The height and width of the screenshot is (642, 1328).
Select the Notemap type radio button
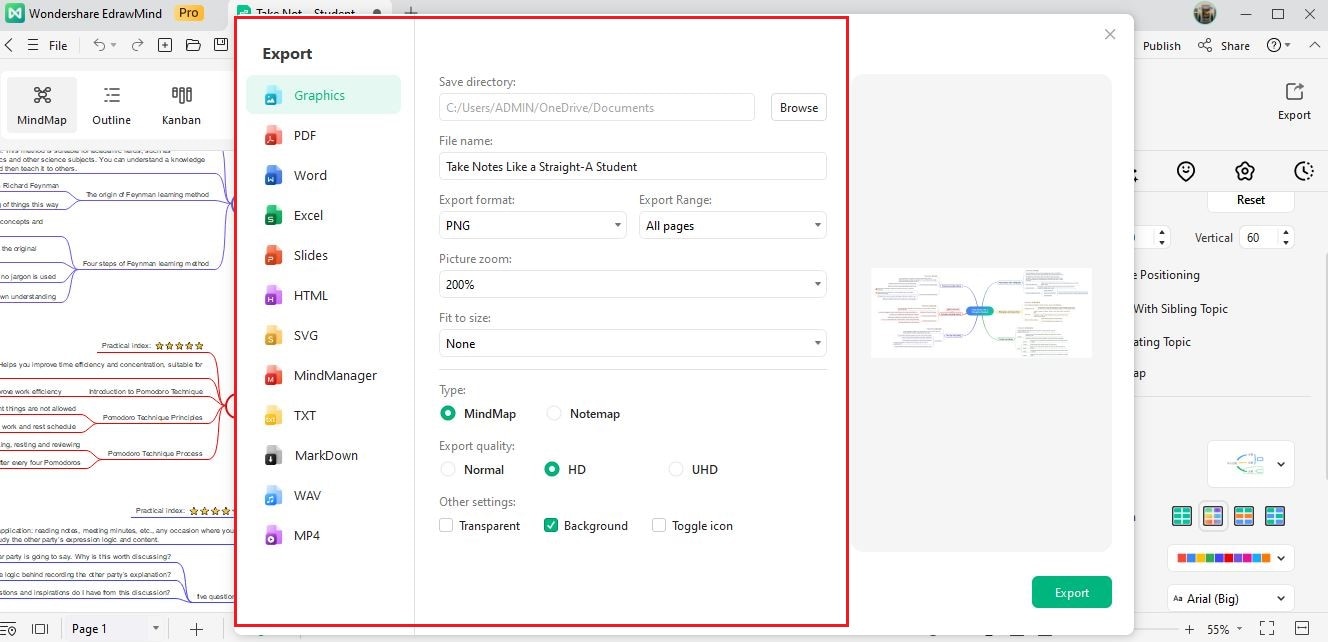(554, 413)
